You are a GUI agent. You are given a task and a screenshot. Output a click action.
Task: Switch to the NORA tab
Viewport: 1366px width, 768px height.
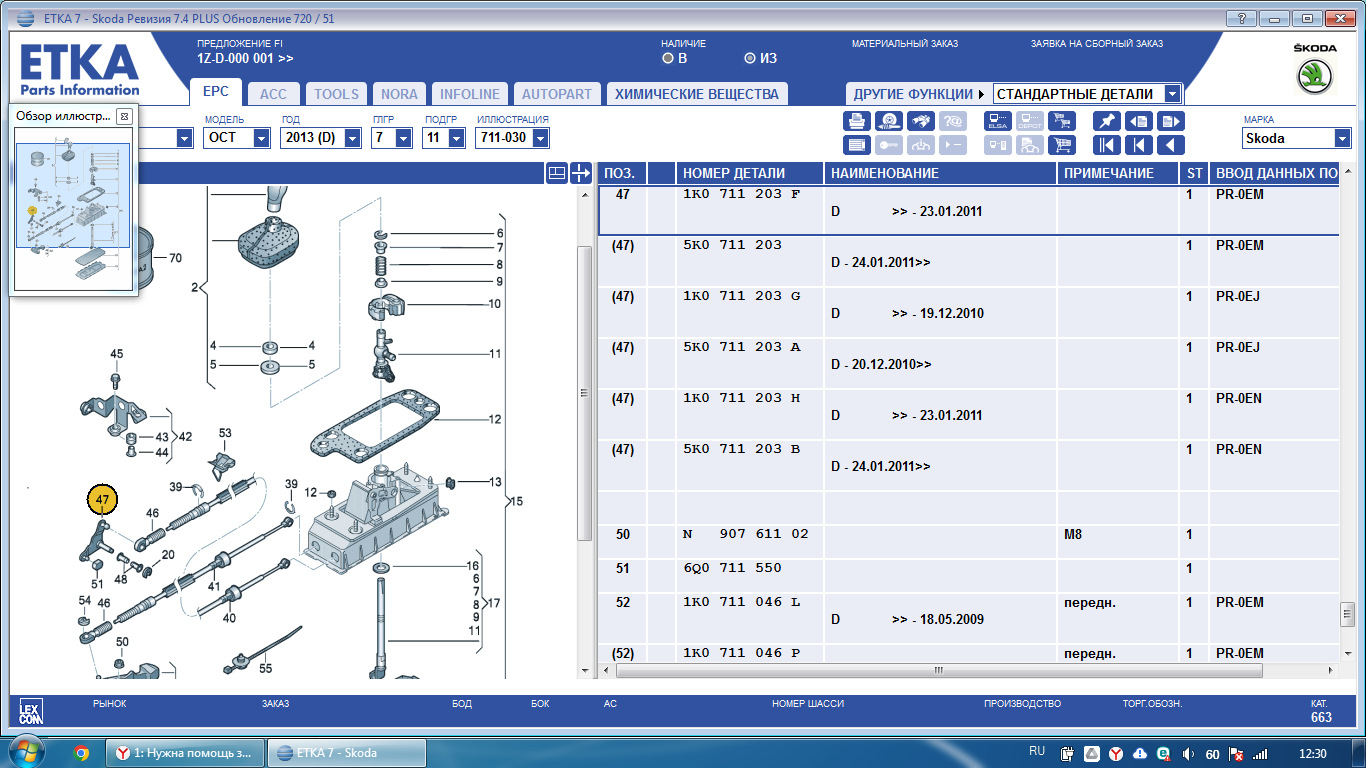399,94
